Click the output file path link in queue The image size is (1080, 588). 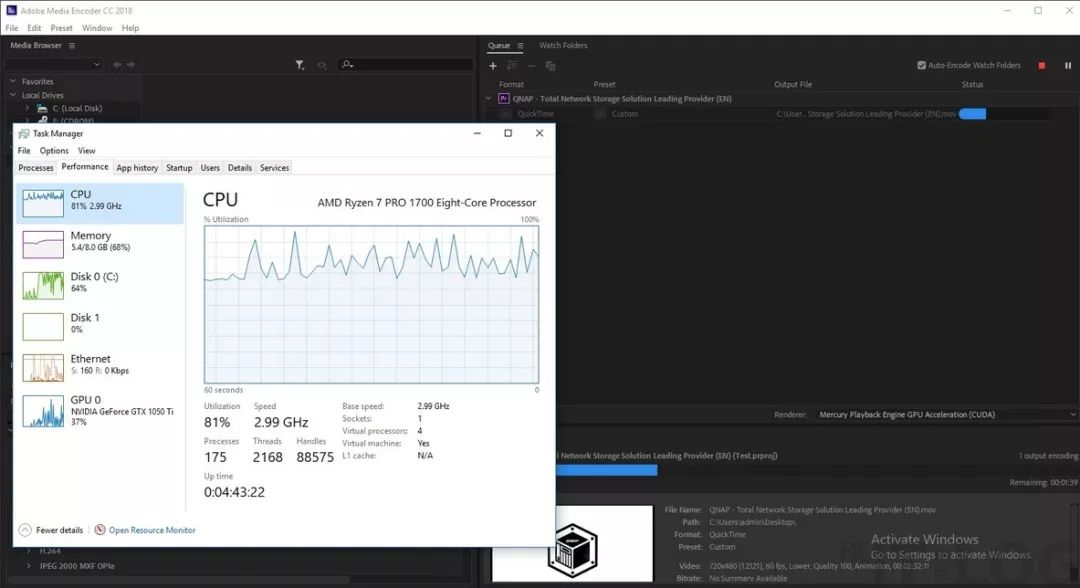click(866, 114)
